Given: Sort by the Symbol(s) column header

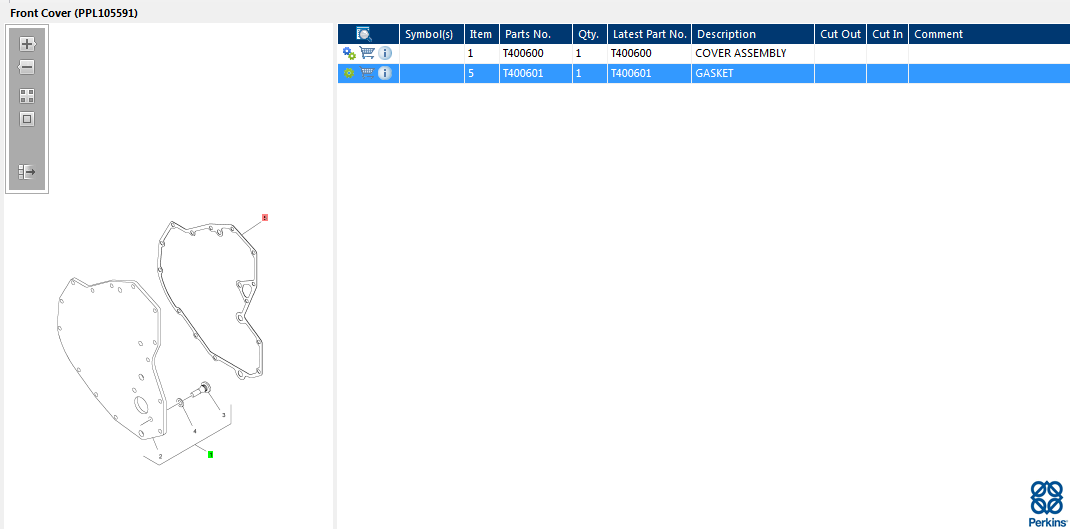Looking at the screenshot, I should [432, 34].
